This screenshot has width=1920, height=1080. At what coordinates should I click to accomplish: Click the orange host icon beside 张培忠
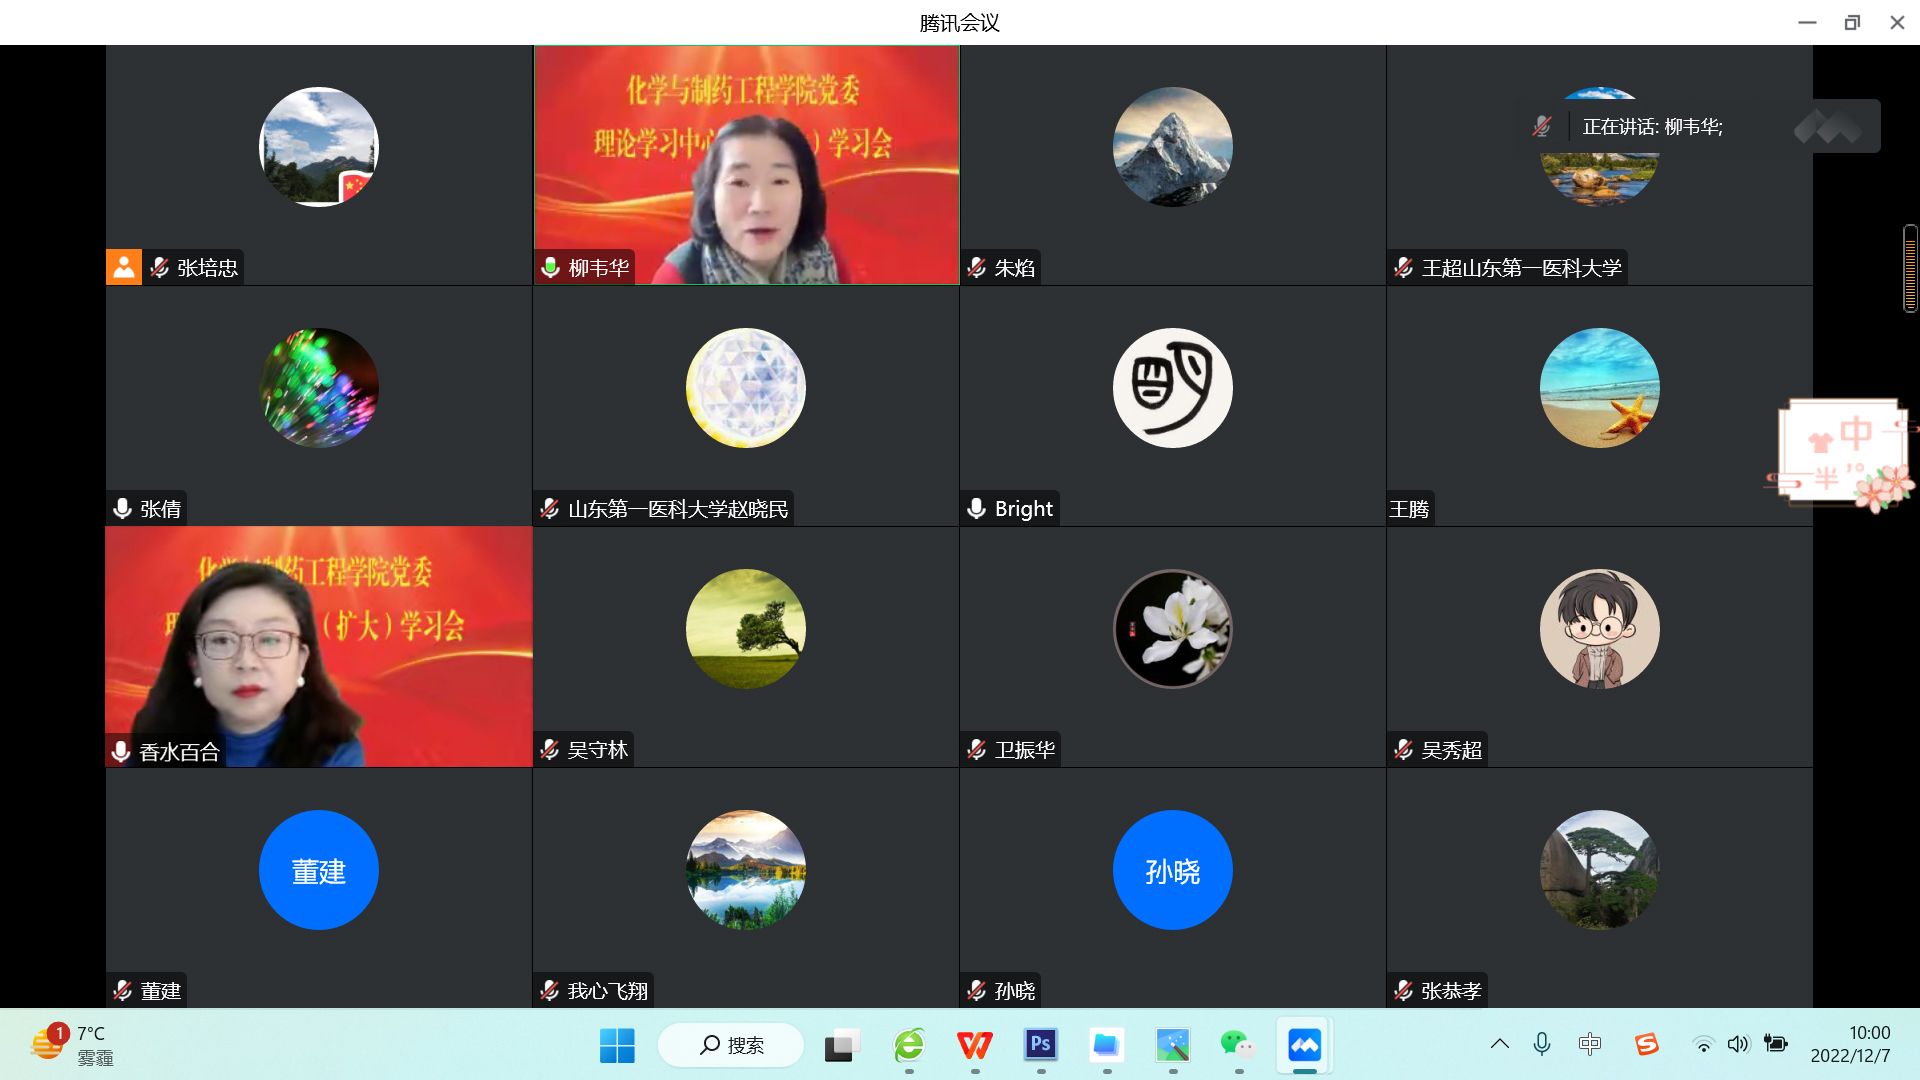[x=124, y=268]
